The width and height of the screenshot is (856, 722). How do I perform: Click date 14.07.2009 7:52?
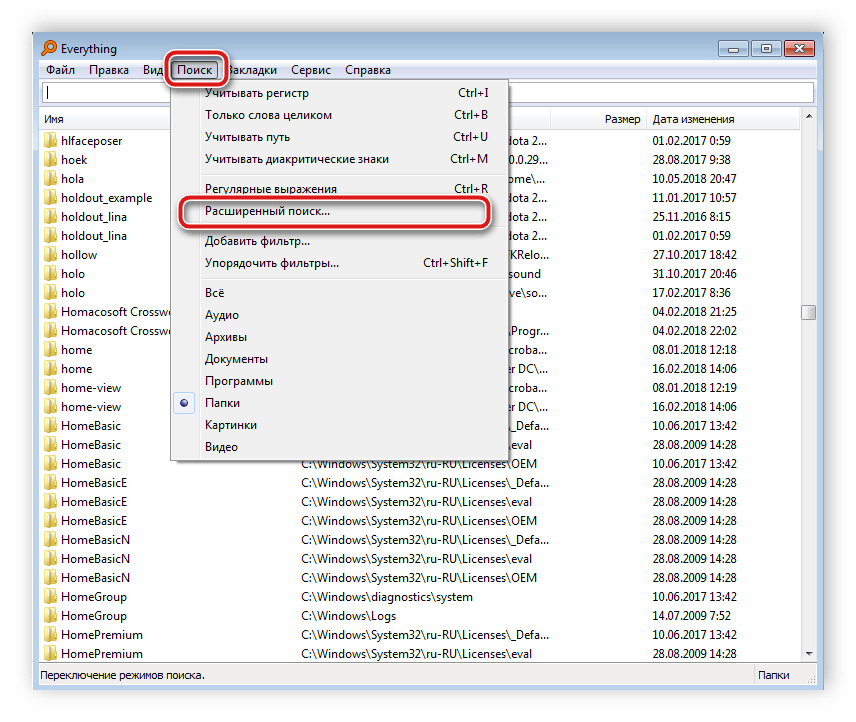(691, 616)
